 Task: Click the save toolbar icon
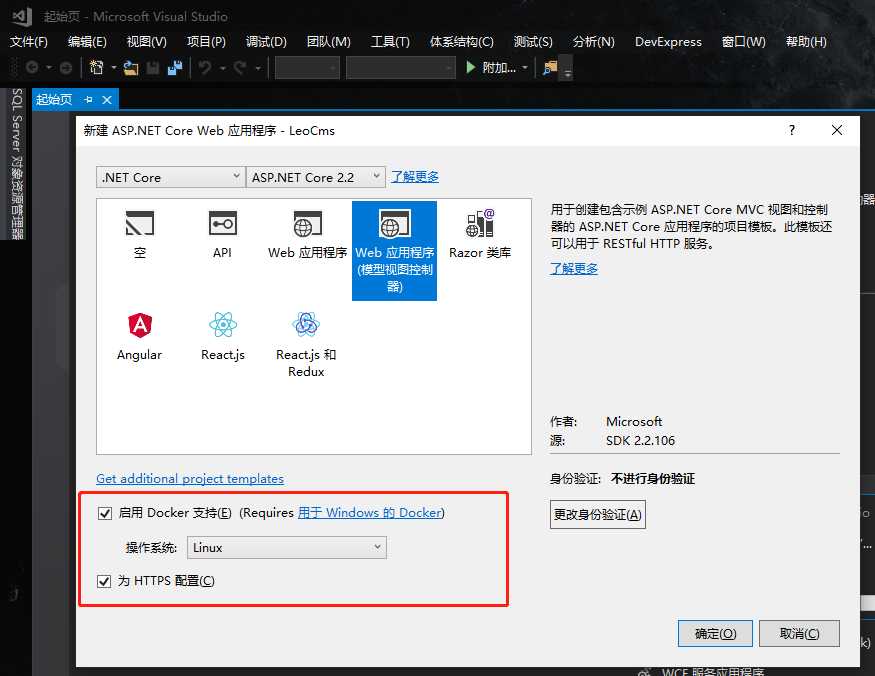152,68
